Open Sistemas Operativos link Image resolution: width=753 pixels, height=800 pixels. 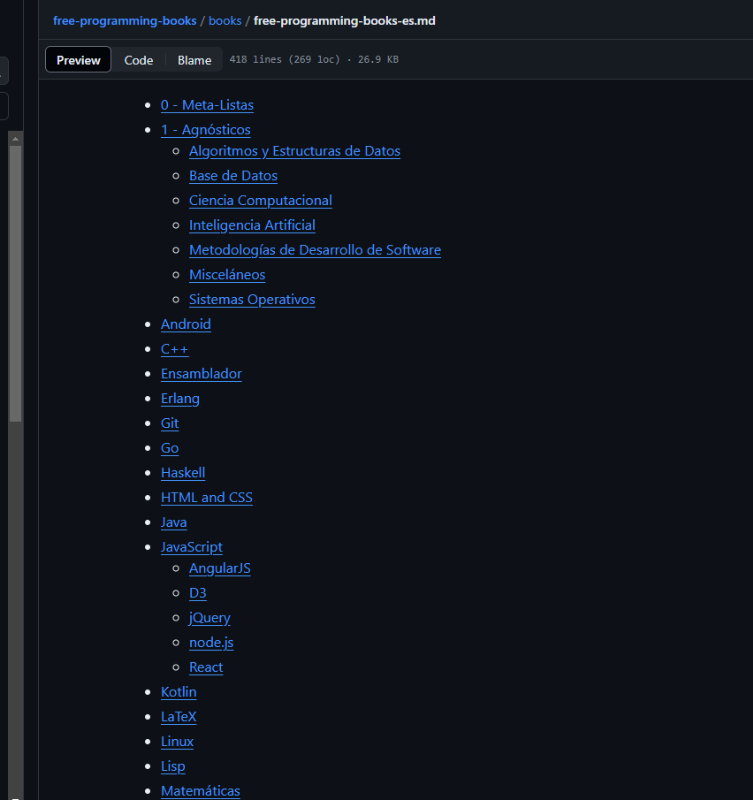252,299
